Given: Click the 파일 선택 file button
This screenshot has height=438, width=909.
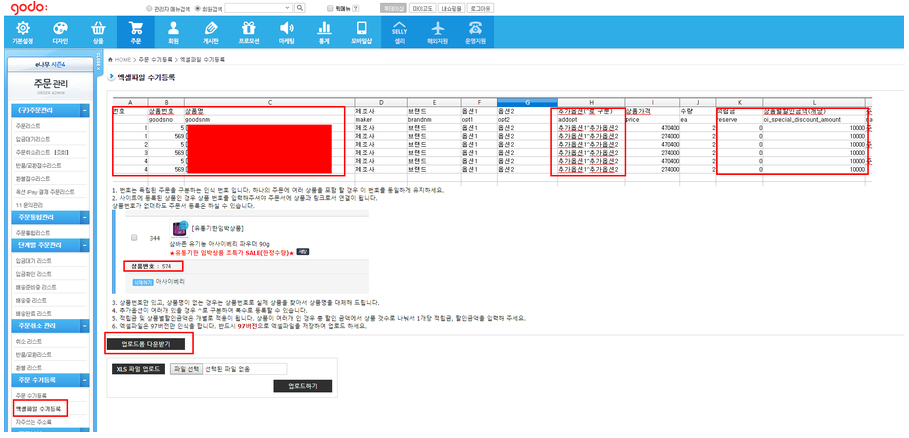Looking at the screenshot, I should tap(186, 368).
